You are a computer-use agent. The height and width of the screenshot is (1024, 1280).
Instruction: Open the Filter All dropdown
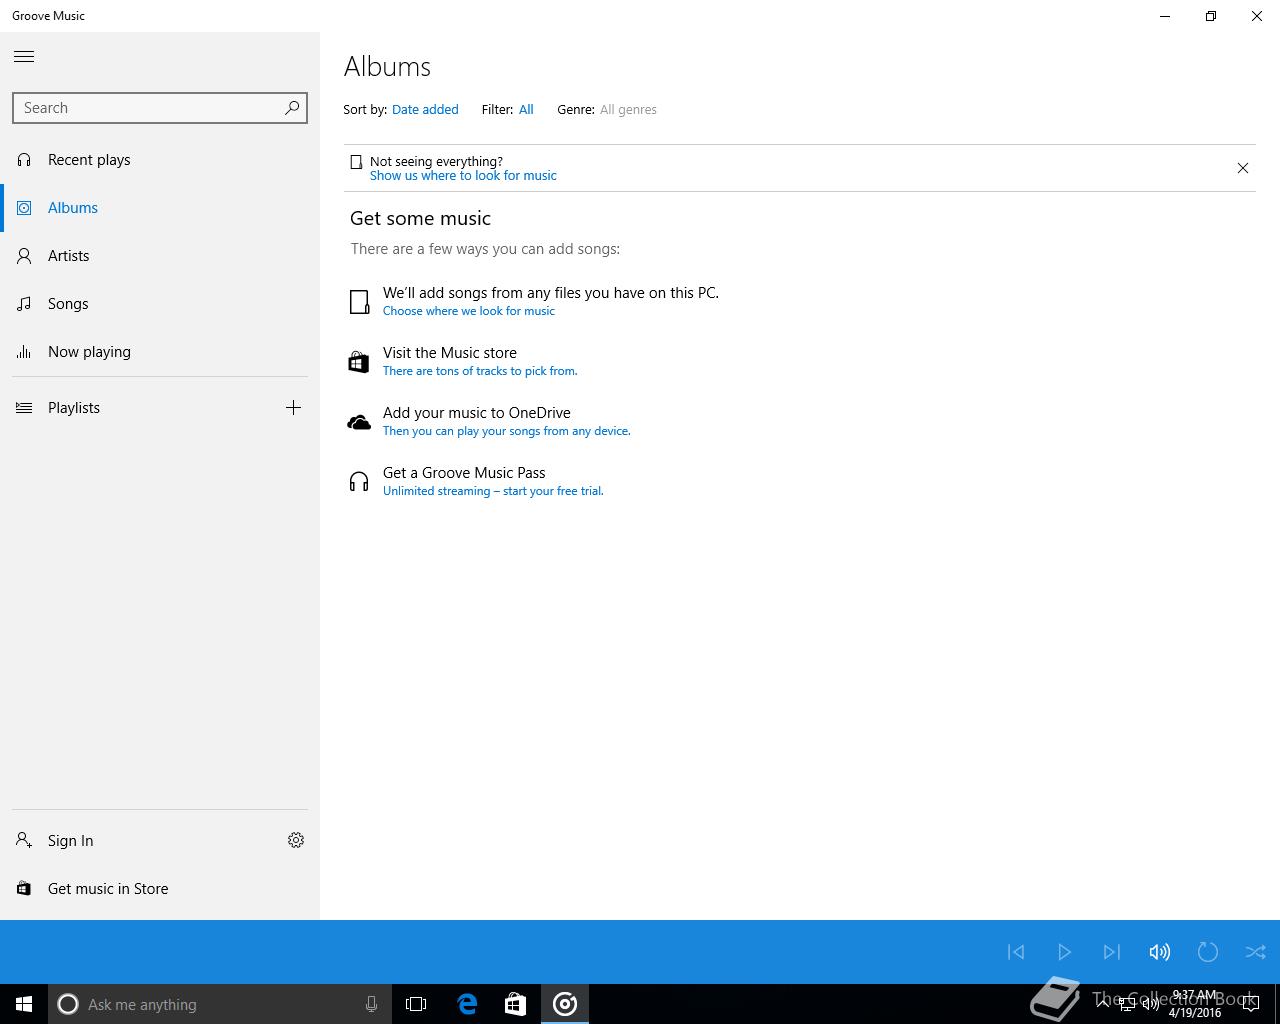click(x=526, y=110)
